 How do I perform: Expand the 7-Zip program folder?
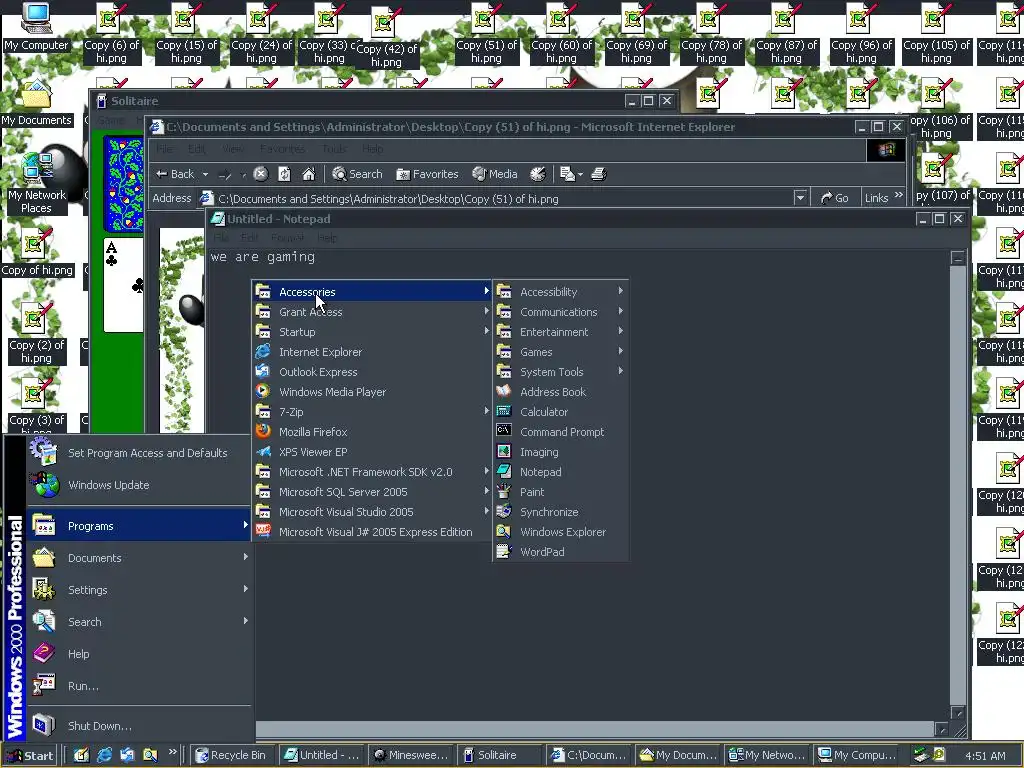point(372,412)
